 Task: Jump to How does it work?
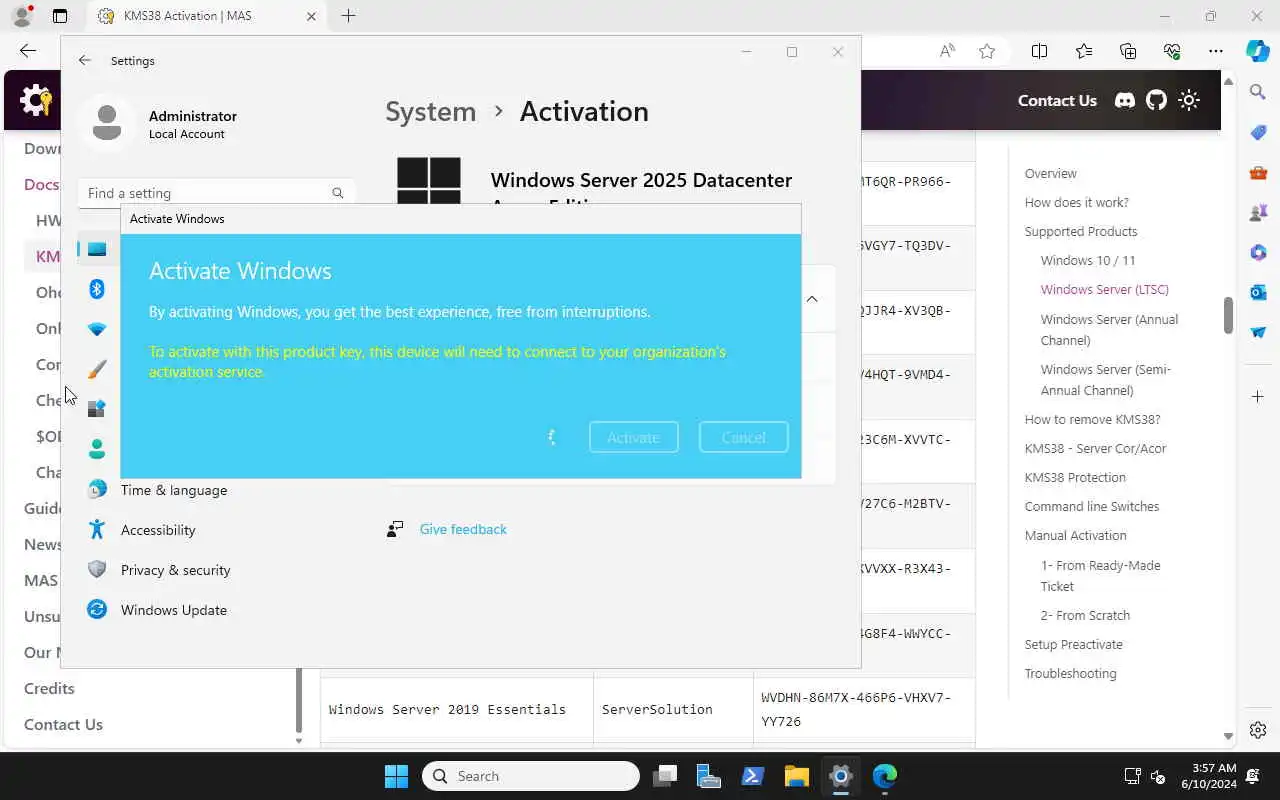(1076, 202)
